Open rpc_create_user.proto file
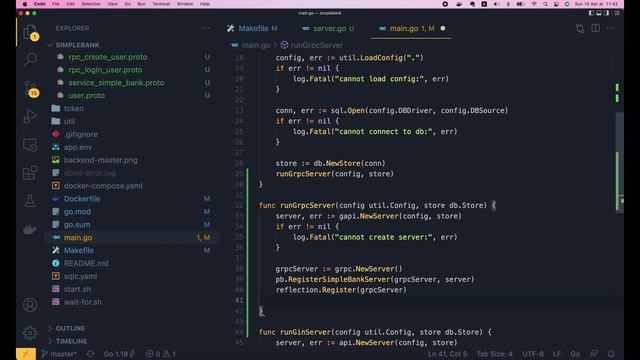The width and height of the screenshot is (640, 360). [x=107, y=57]
